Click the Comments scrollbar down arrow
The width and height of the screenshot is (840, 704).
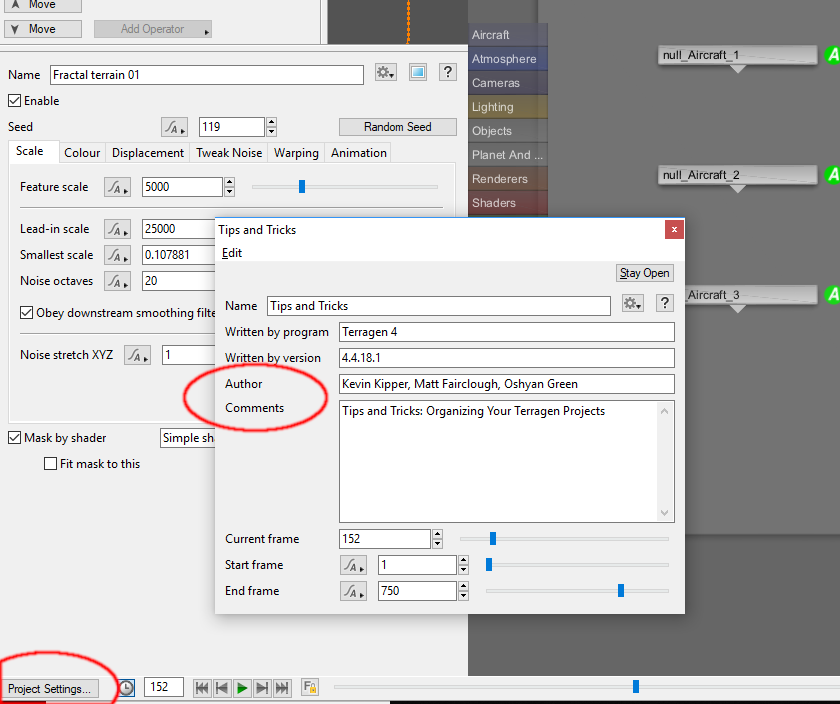click(x=664, y=513)
